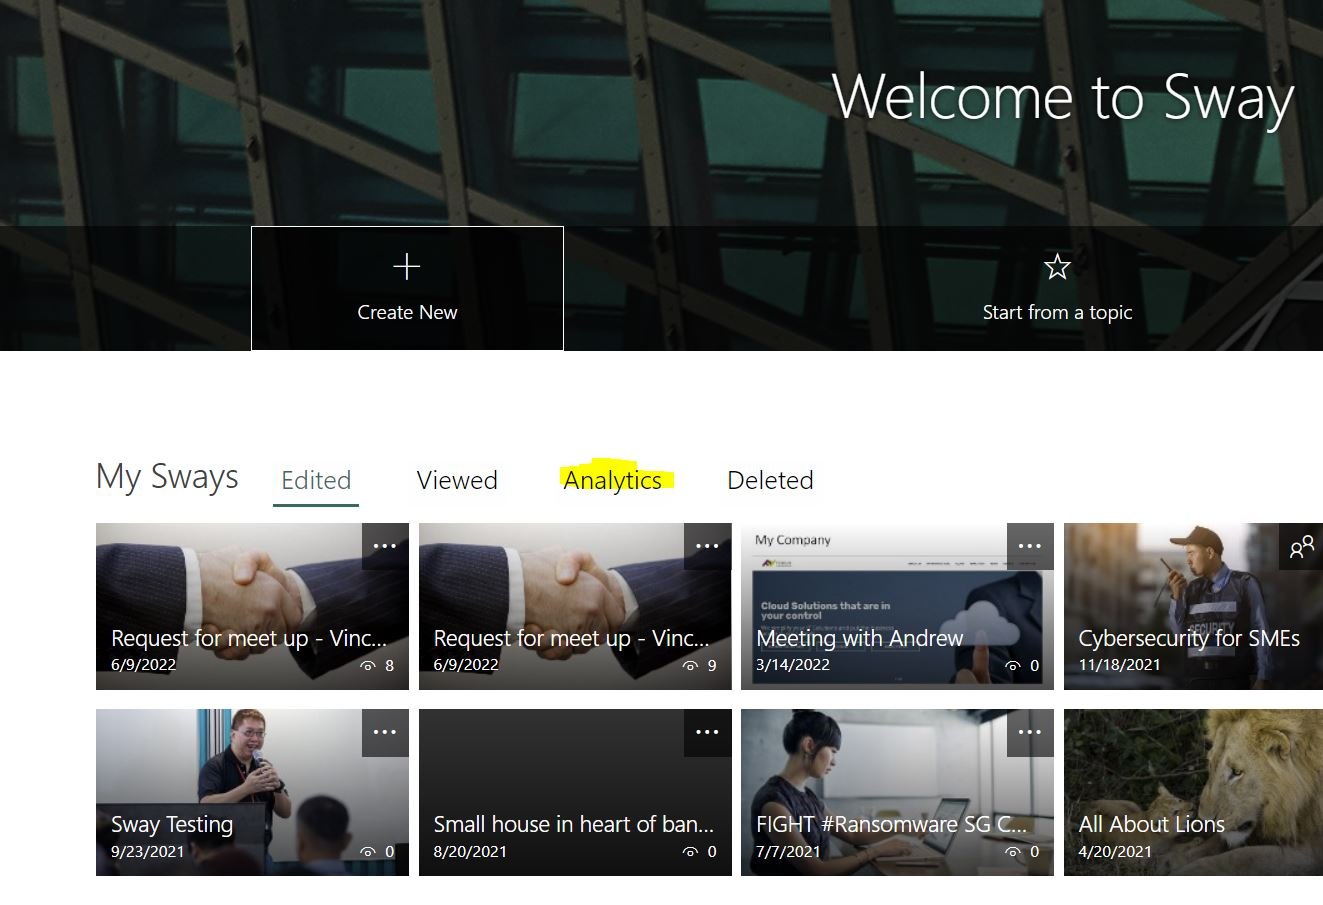This screenshot has width=1323, height=905.
Task: Open more options for 'Sway Testing'
Action: [x=385, y=732]
